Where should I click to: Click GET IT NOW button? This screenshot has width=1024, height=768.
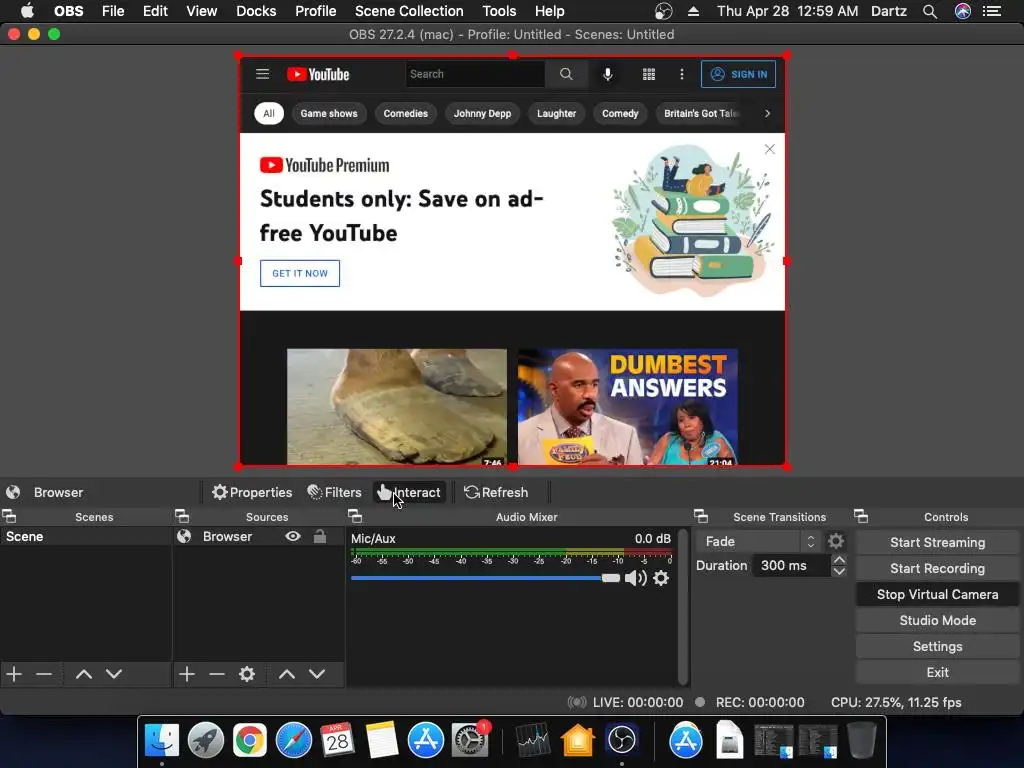(x=300, y=273)
